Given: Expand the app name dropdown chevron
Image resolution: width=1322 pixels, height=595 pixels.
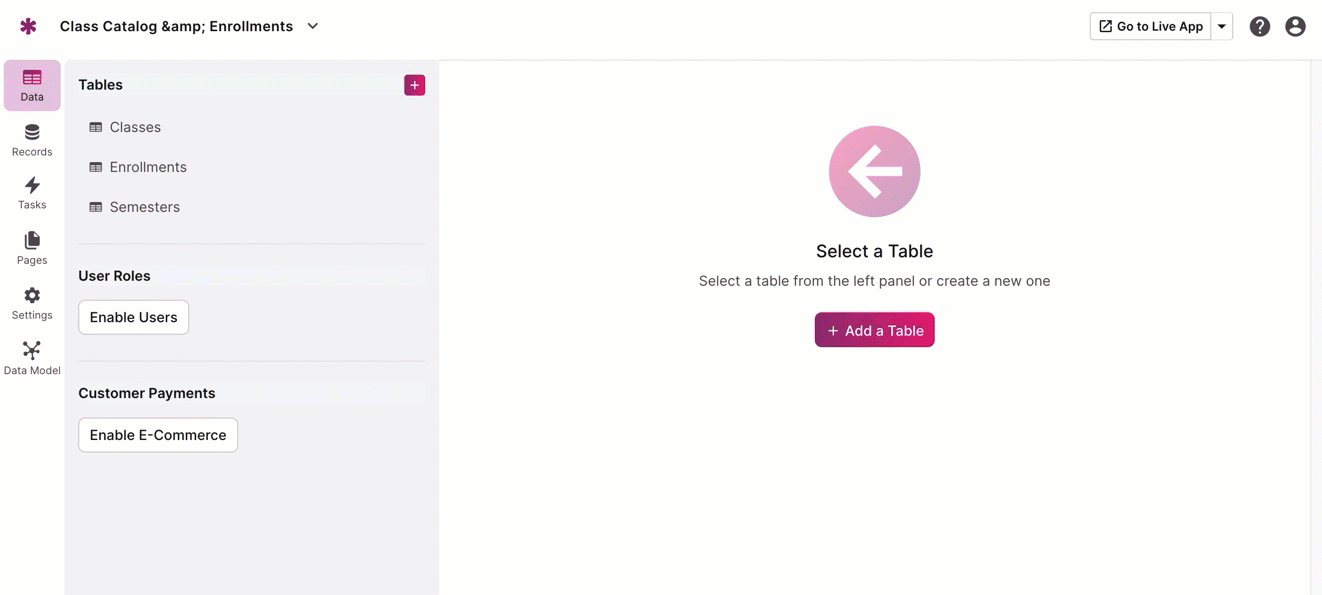Looking at the screenshot, I should [313, 26].
